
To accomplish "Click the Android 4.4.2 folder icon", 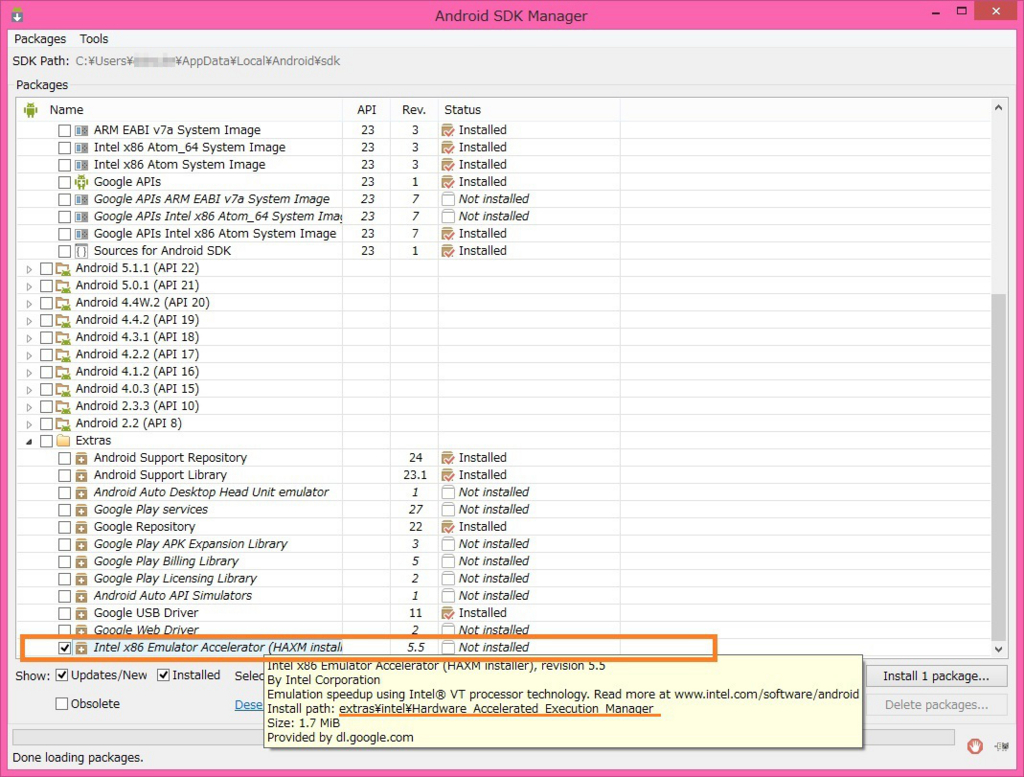I will (x=63, y=320).
